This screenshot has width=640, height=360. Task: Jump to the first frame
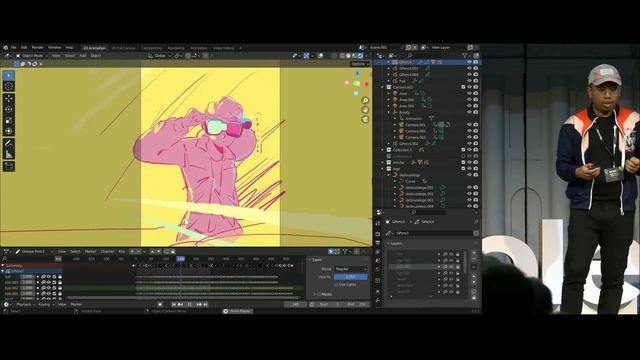(173, 304)
